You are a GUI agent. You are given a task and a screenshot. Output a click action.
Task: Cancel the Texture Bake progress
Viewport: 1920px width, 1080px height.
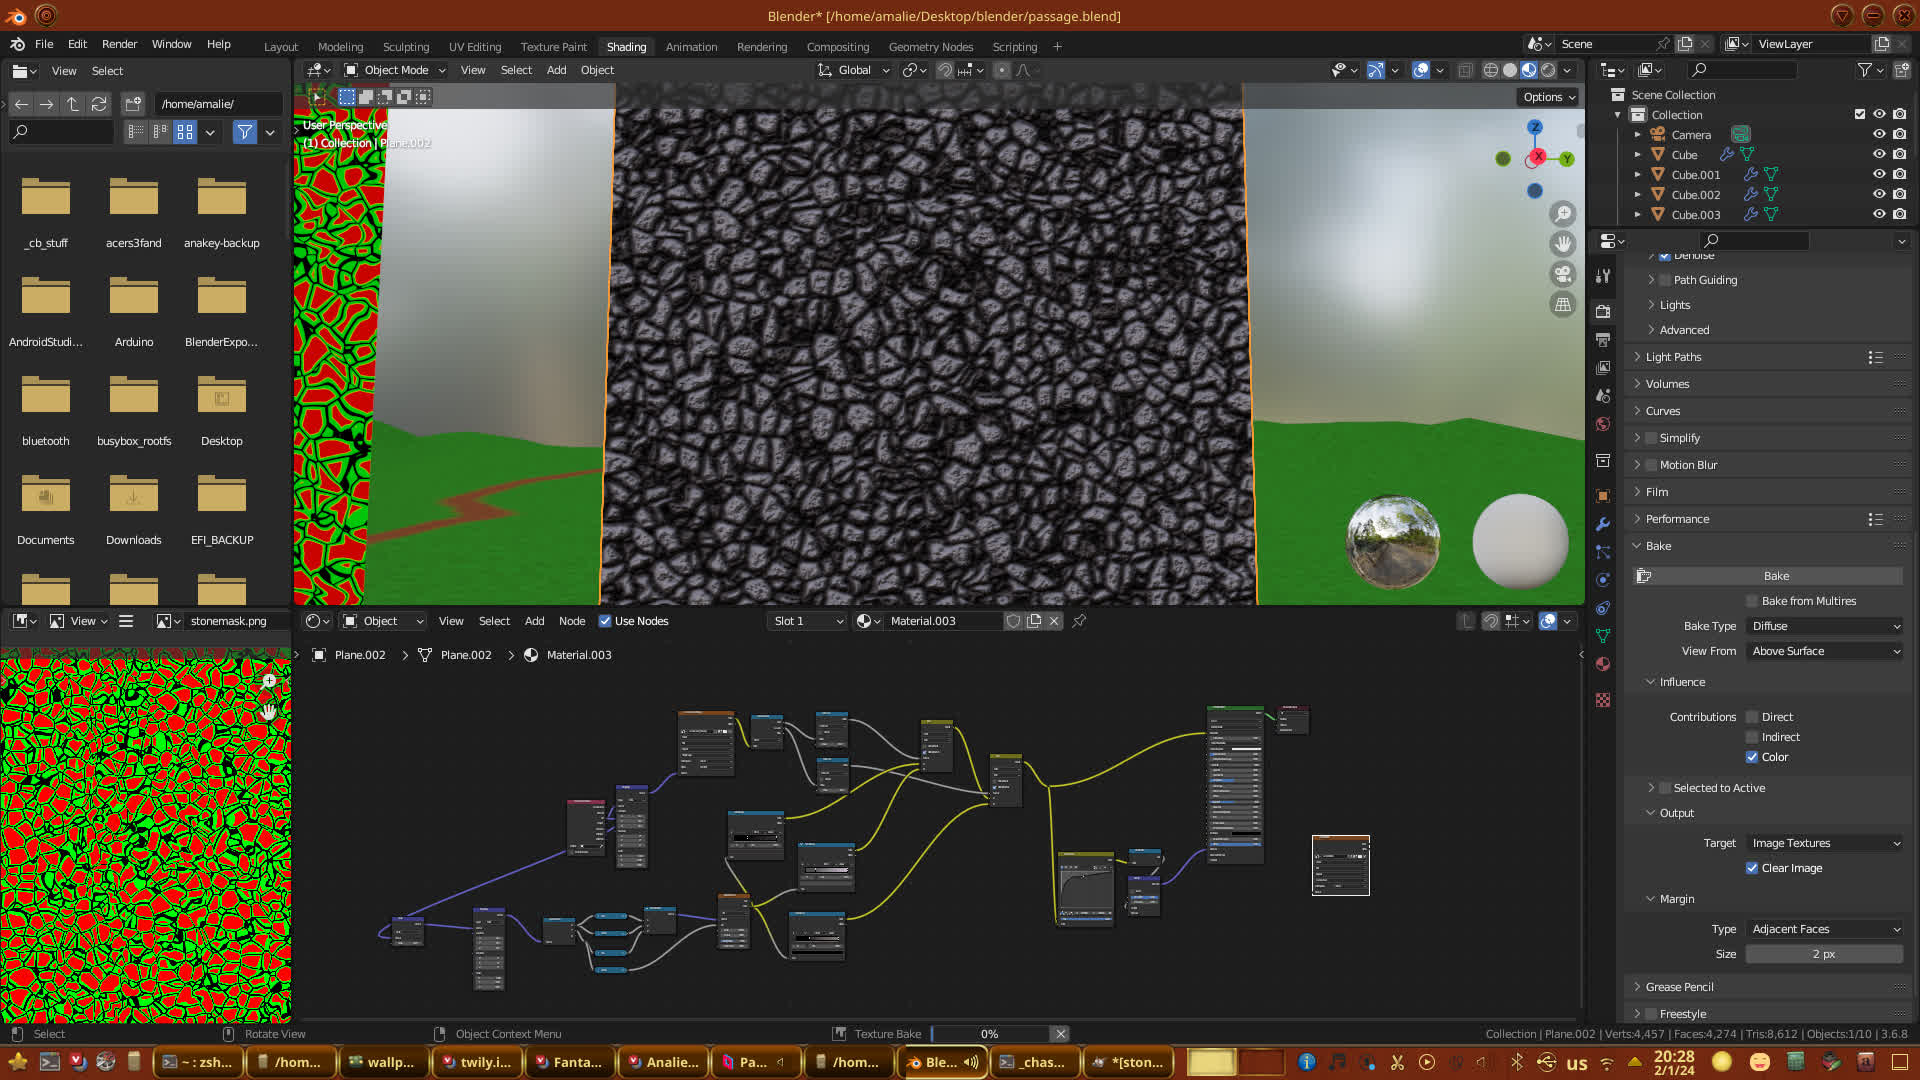(1060, 1034)
